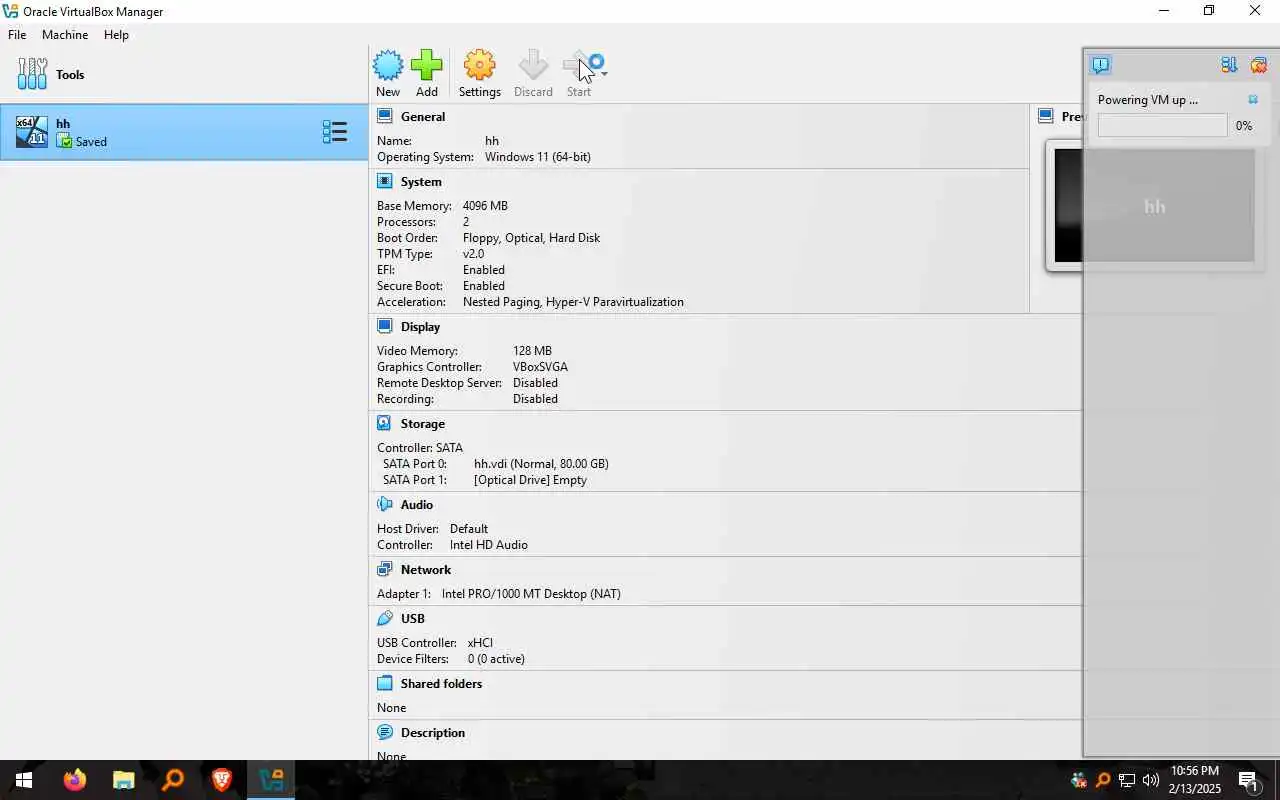Click the keep finished progresses icon in notifications

pos(1229,65)
